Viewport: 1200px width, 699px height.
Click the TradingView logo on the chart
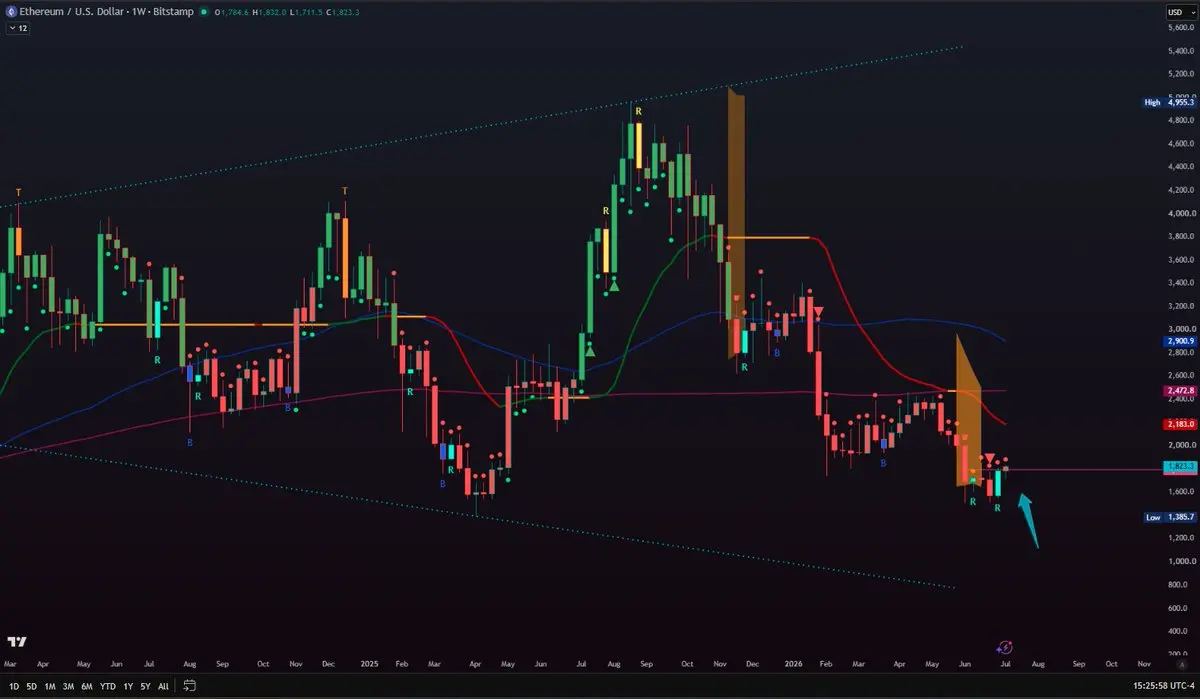[17, 641]
